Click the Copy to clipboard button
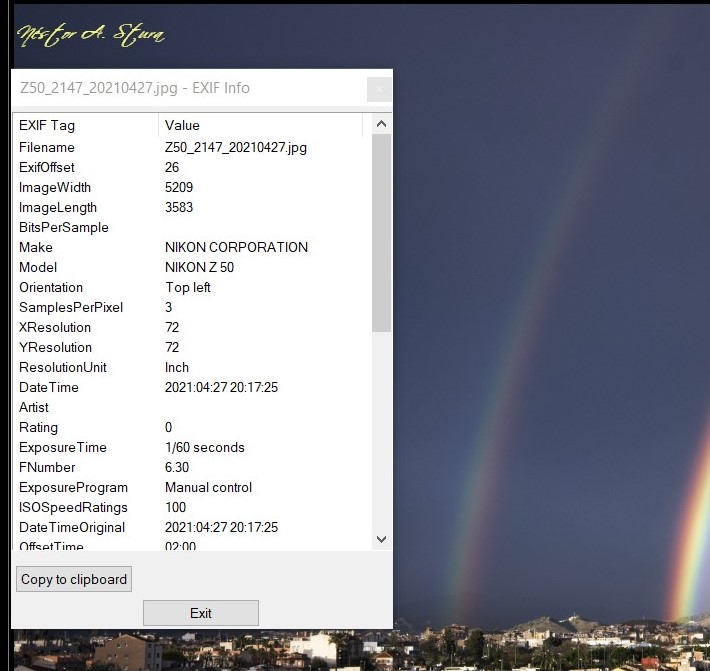The image size is (710, 671). click(x=74, y=579)
